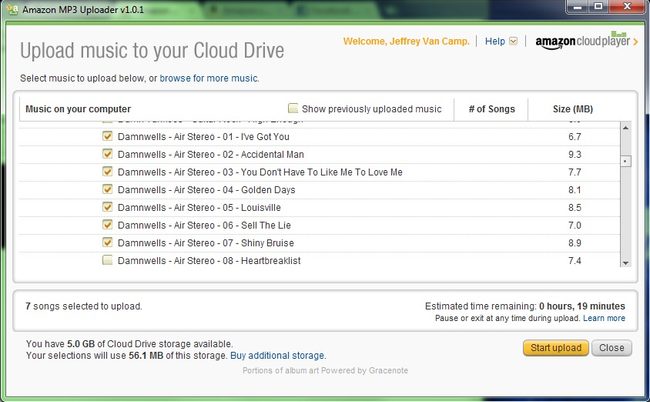This screenshot has height=402, width=650.
Task: Click the Start upload button
Action: (x=556, y=348)
